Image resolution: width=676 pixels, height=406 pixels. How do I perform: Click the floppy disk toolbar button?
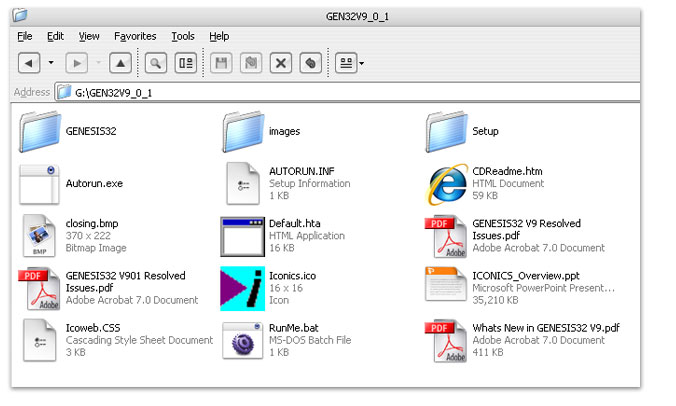(221, 63)
